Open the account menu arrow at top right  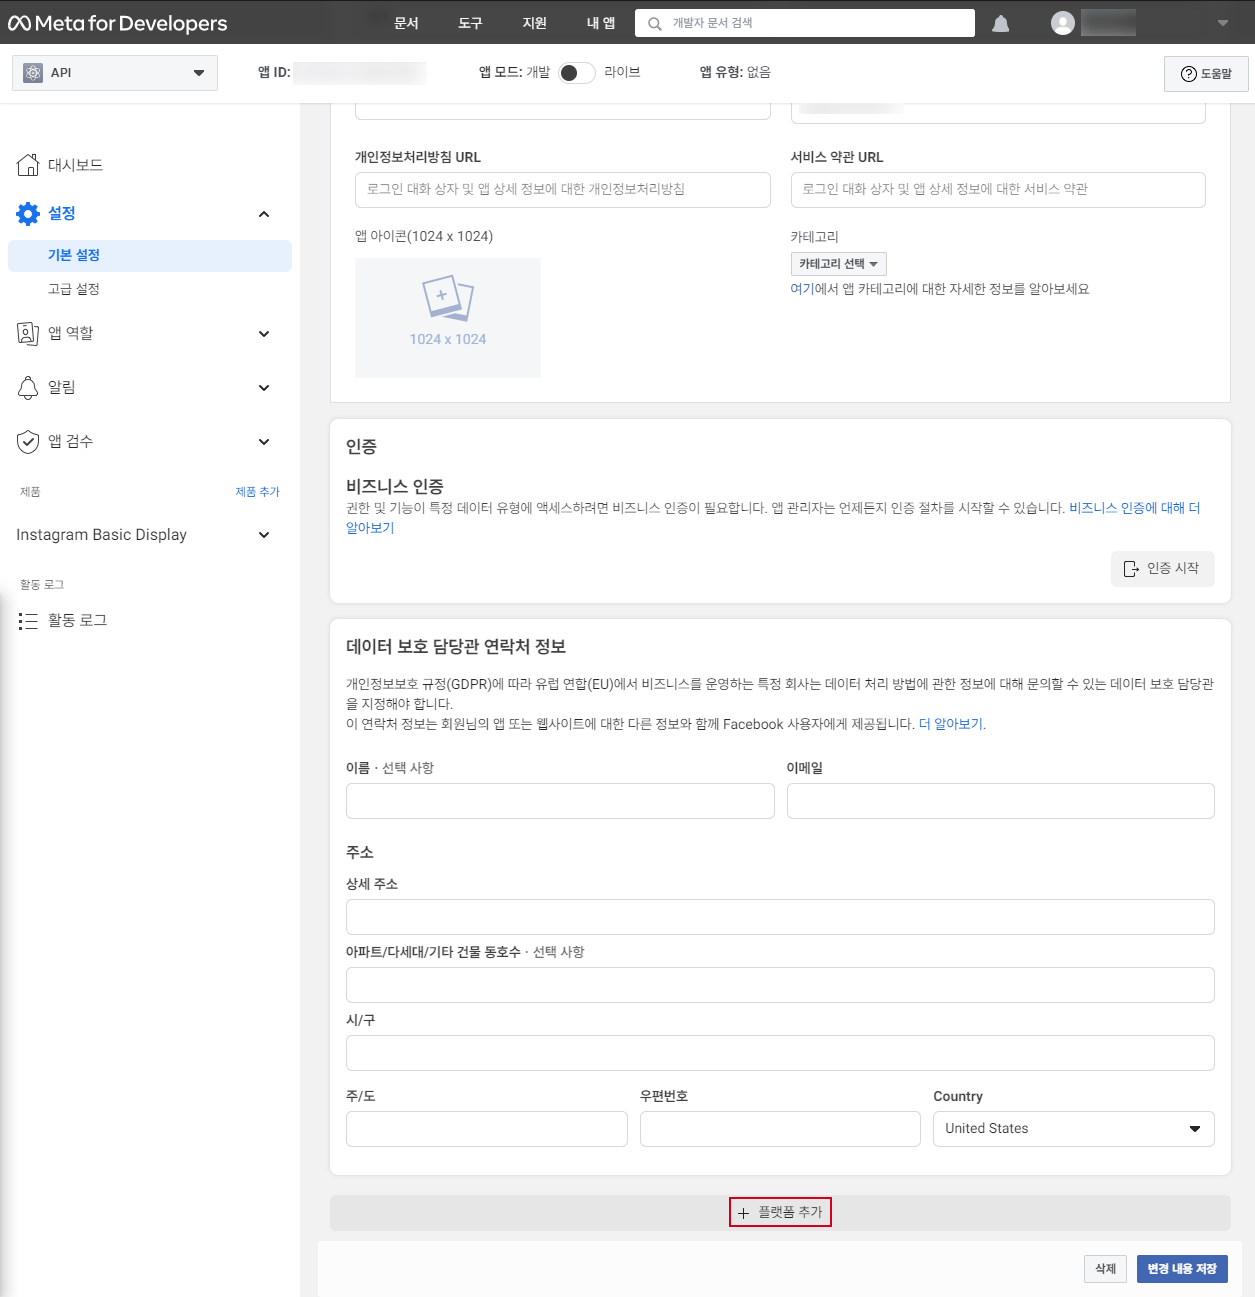(x=1222, y=23)
